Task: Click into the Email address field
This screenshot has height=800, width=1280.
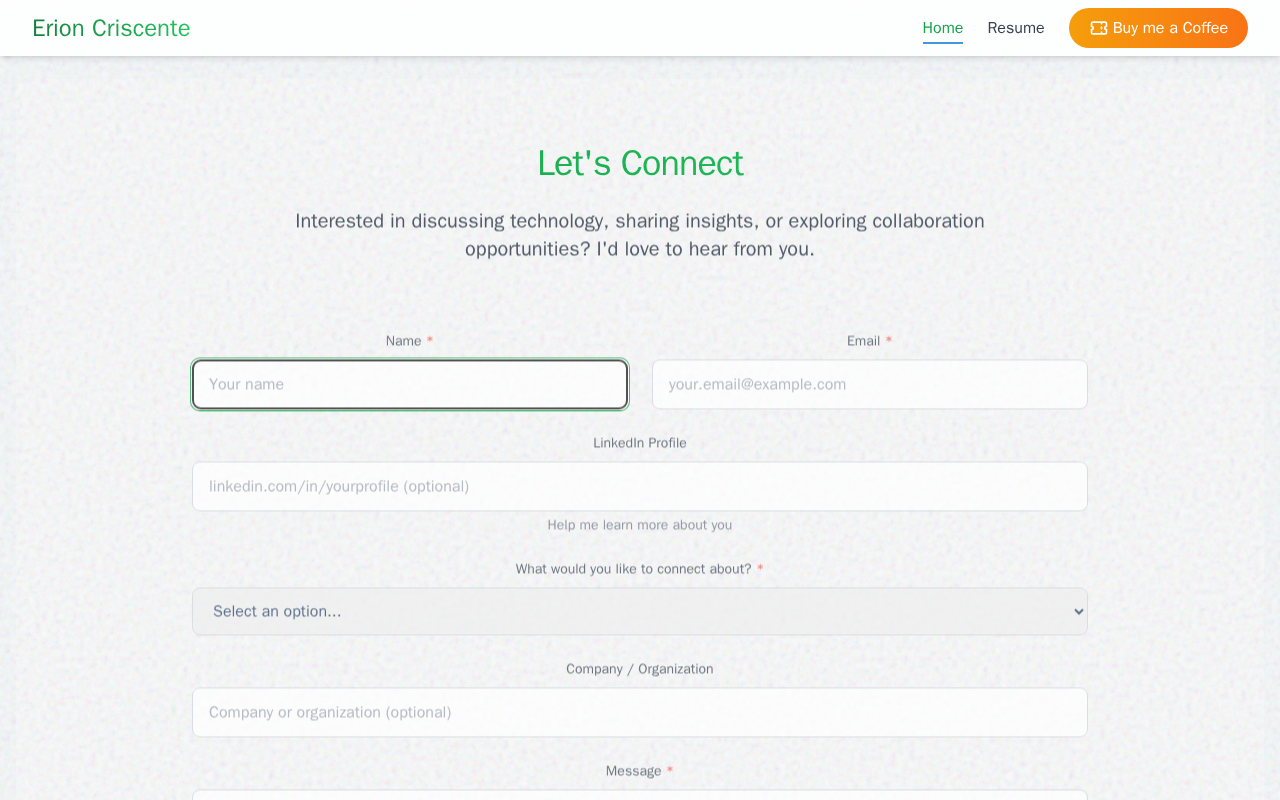Action: (869, 384)
